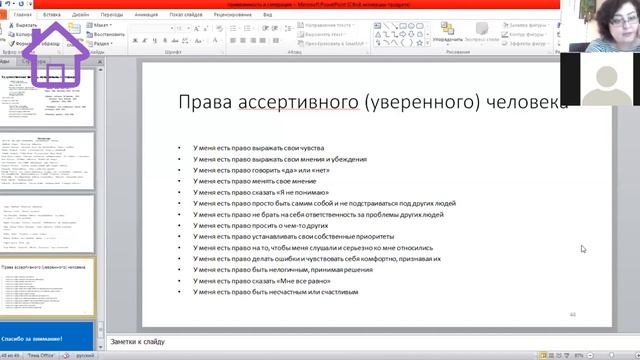The height and width of the screenshot is (360, 640).
Task: Toggle strikethrough formatting
Action: (175, 40)
